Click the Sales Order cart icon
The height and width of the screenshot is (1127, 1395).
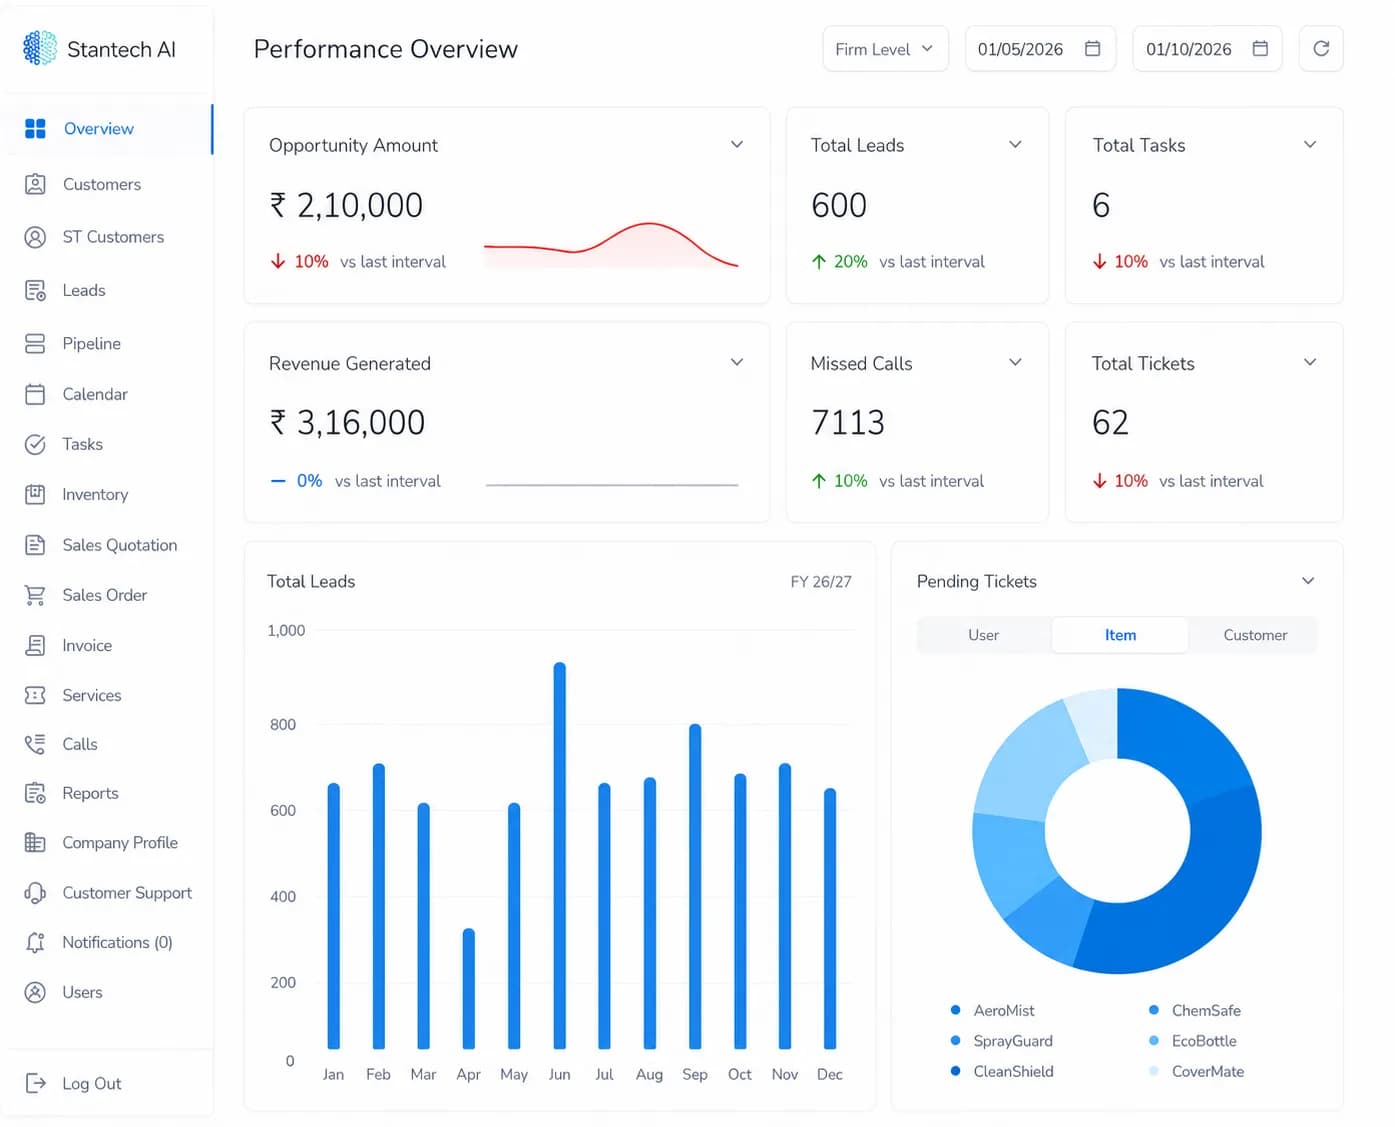click(35, 595)
